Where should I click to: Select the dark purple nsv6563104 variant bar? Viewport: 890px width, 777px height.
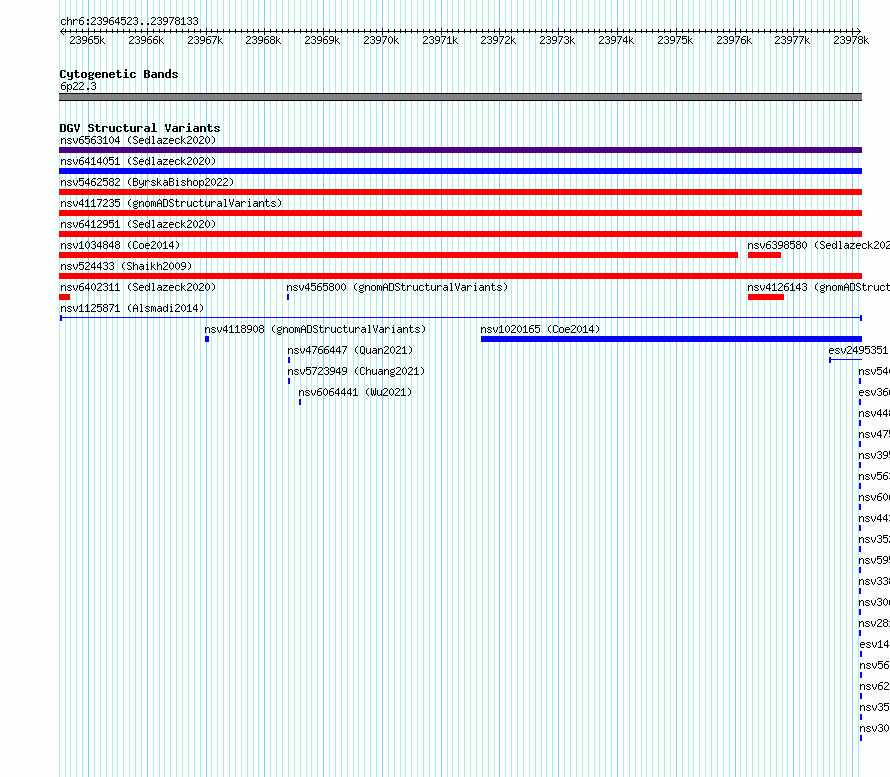tap(460, 150)
